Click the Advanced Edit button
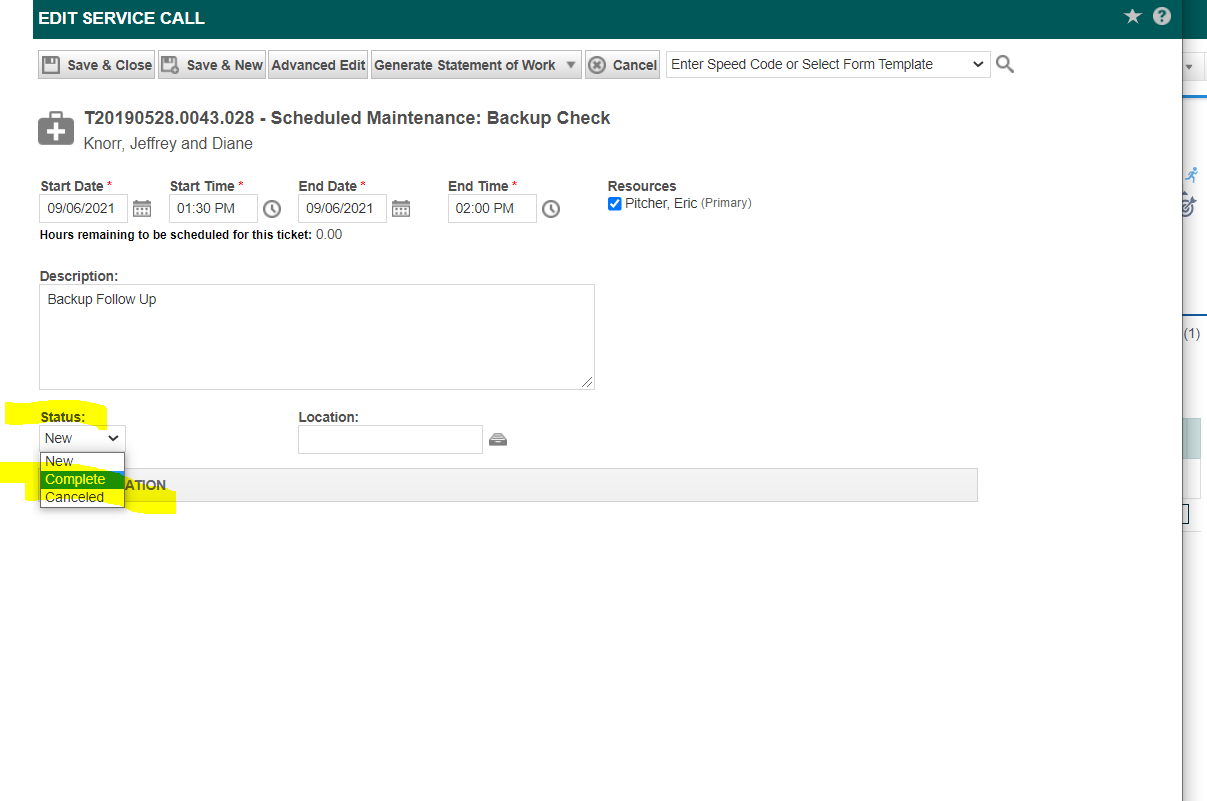The width and height of the screenshot is (1207, 801). (x=318, y=65)
